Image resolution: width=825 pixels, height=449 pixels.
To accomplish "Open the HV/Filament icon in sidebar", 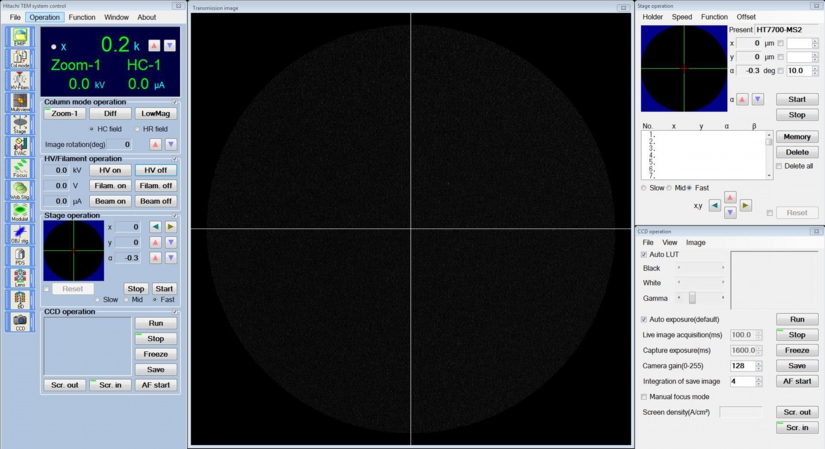I will [19, 81].
